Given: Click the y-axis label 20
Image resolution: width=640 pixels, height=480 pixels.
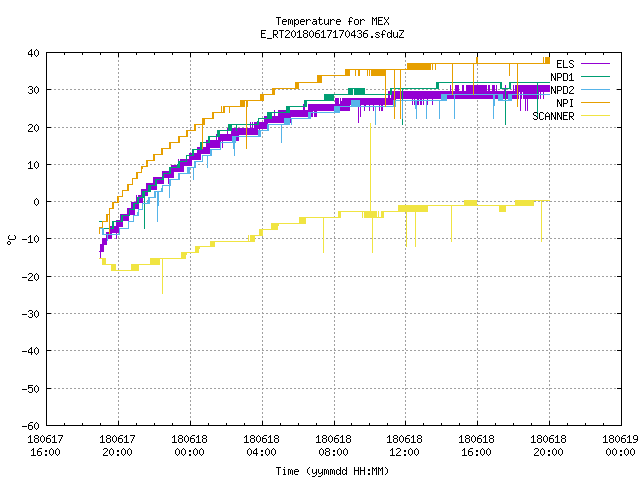Looking at the screenshot, I should point(33,128).
